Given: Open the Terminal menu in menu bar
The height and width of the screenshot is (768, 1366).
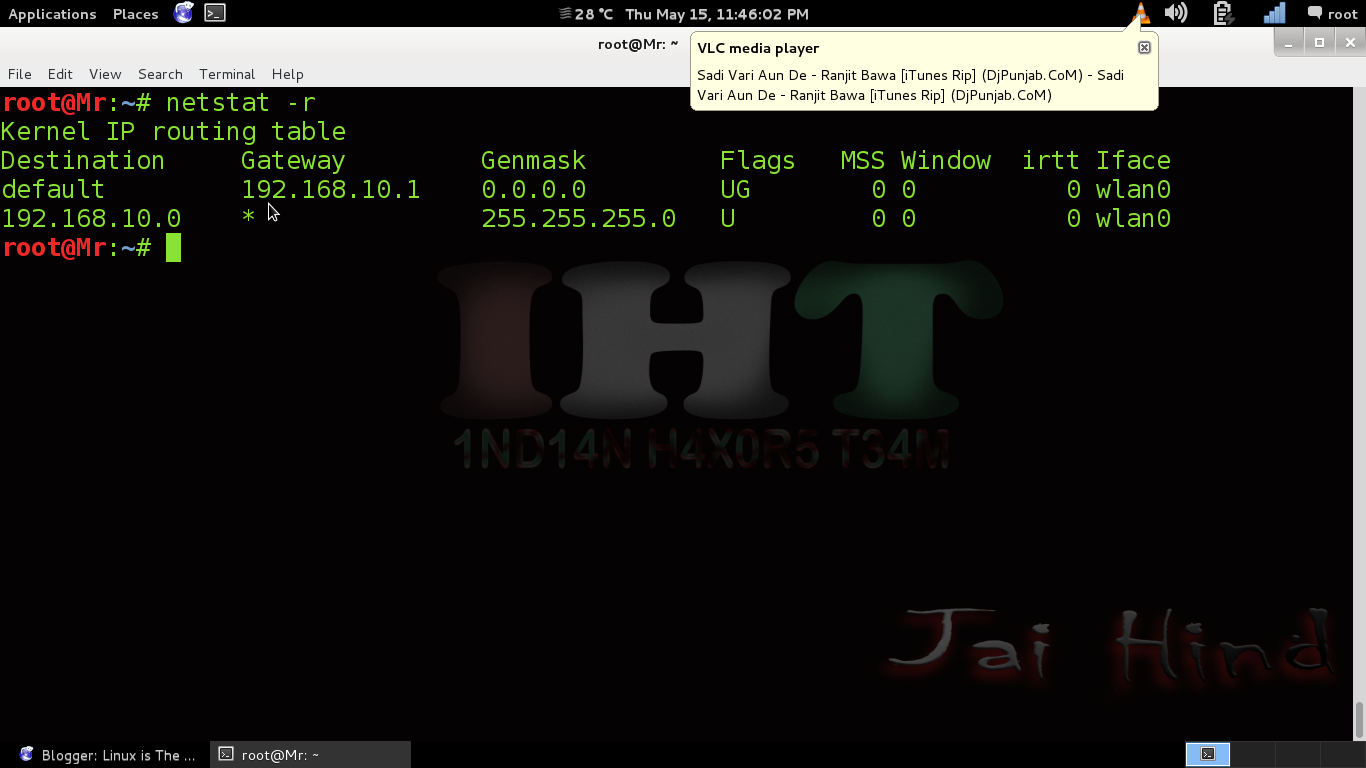Looking at the screenshot, I should (x=226, y=74).
